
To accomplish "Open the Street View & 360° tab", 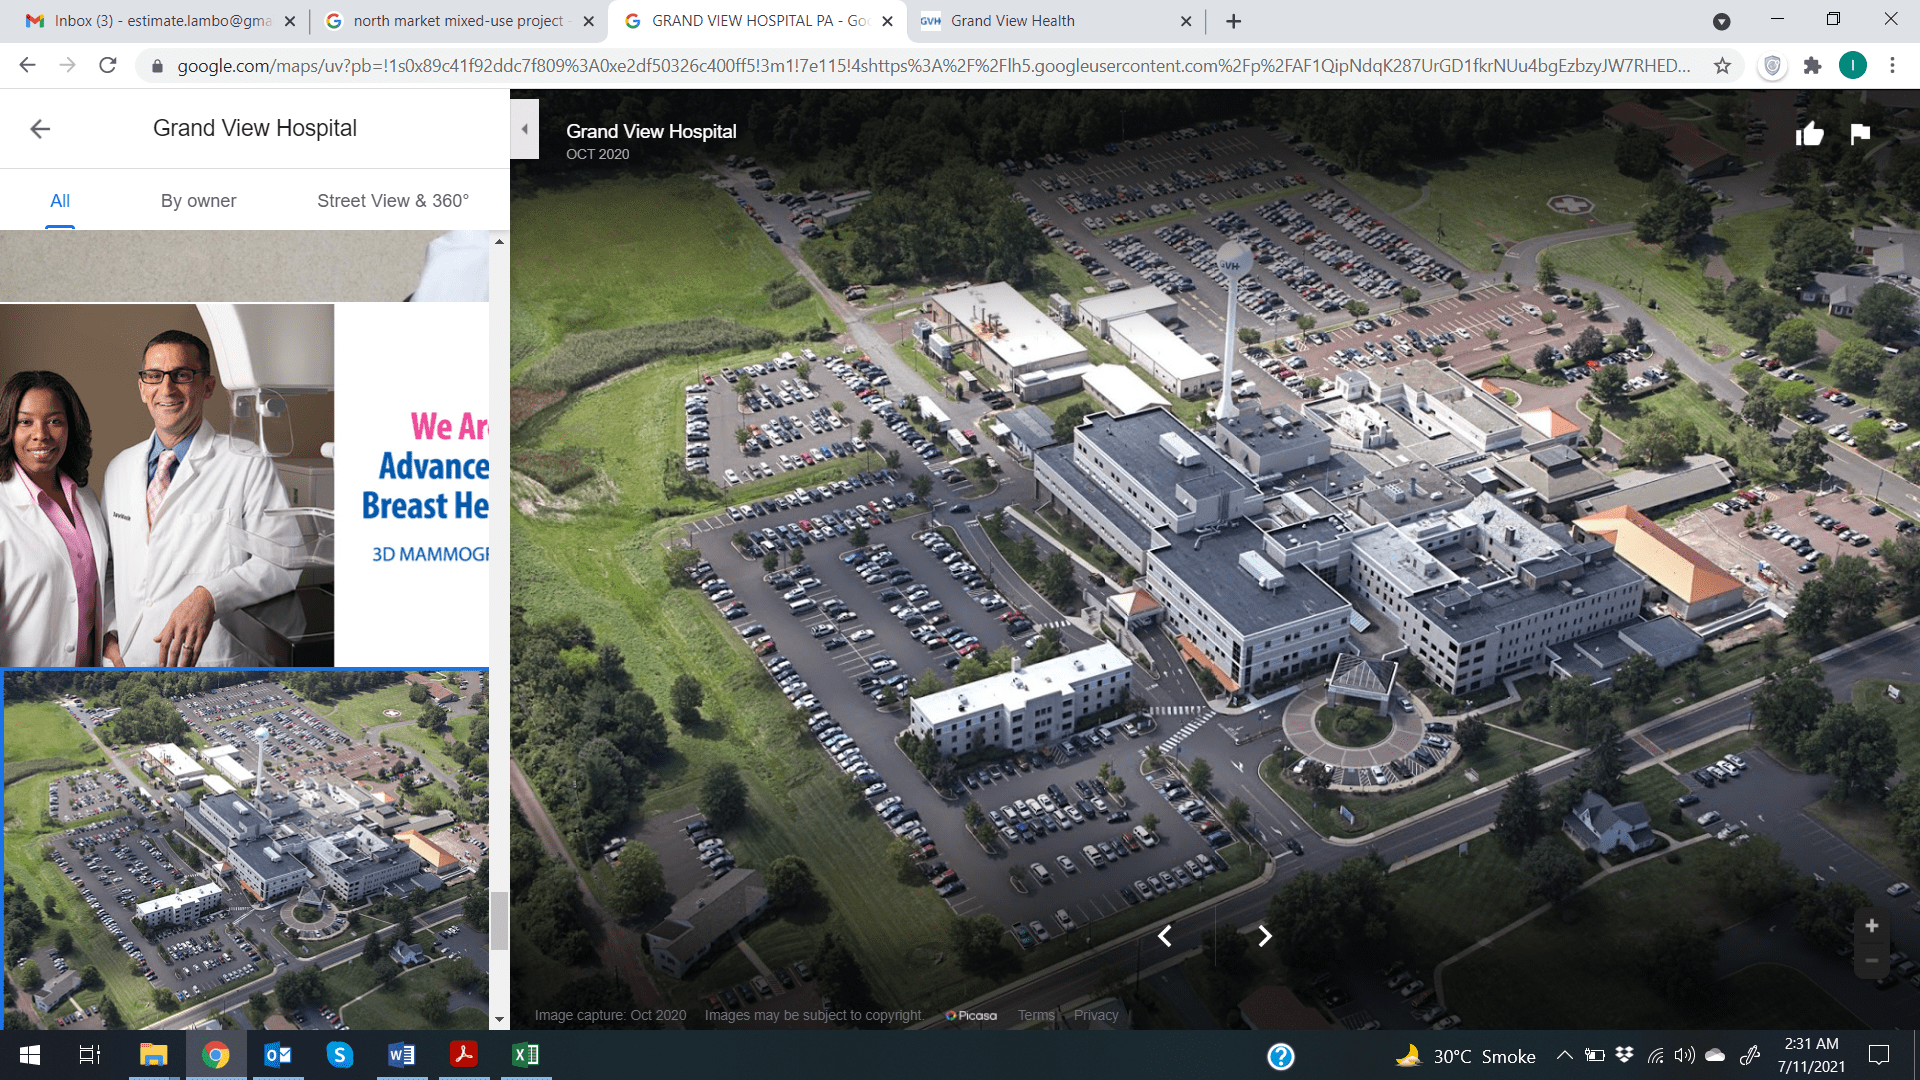I will pos(393,200).
